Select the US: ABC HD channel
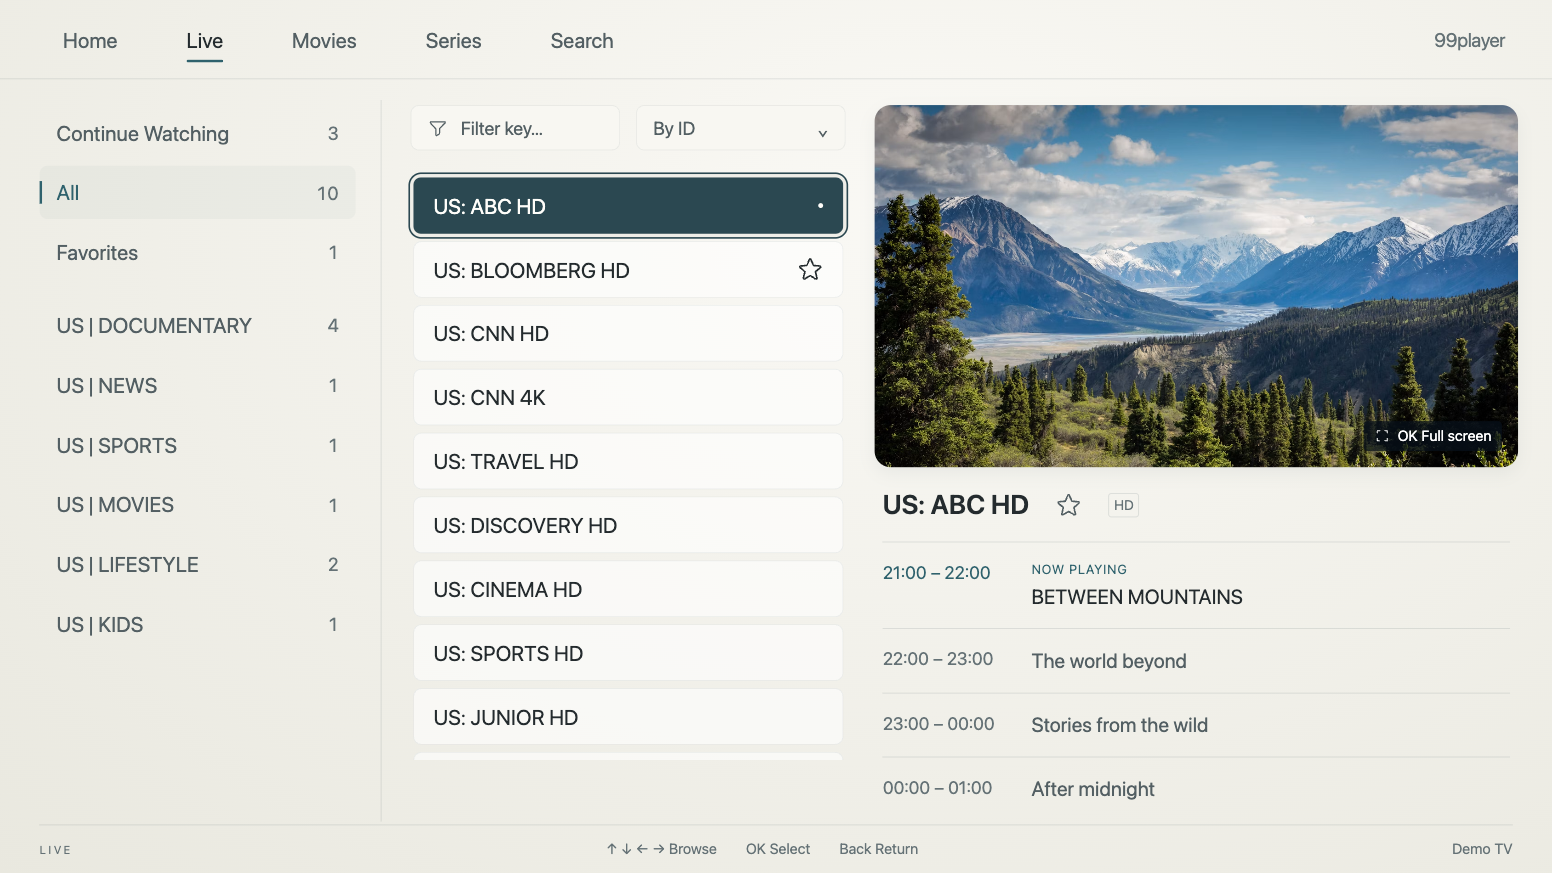 (x=628, y=206)
